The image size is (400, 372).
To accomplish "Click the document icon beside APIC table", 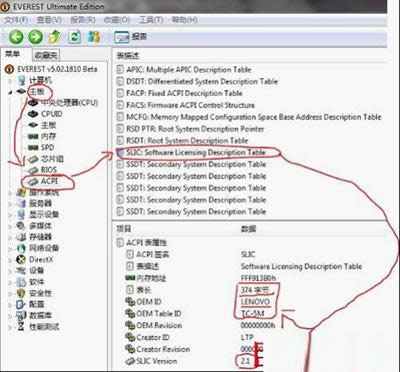I will 120,70.
